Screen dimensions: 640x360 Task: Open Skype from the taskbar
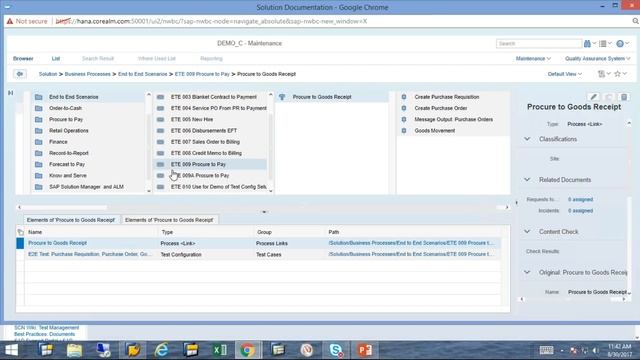[x=336, y=350]
